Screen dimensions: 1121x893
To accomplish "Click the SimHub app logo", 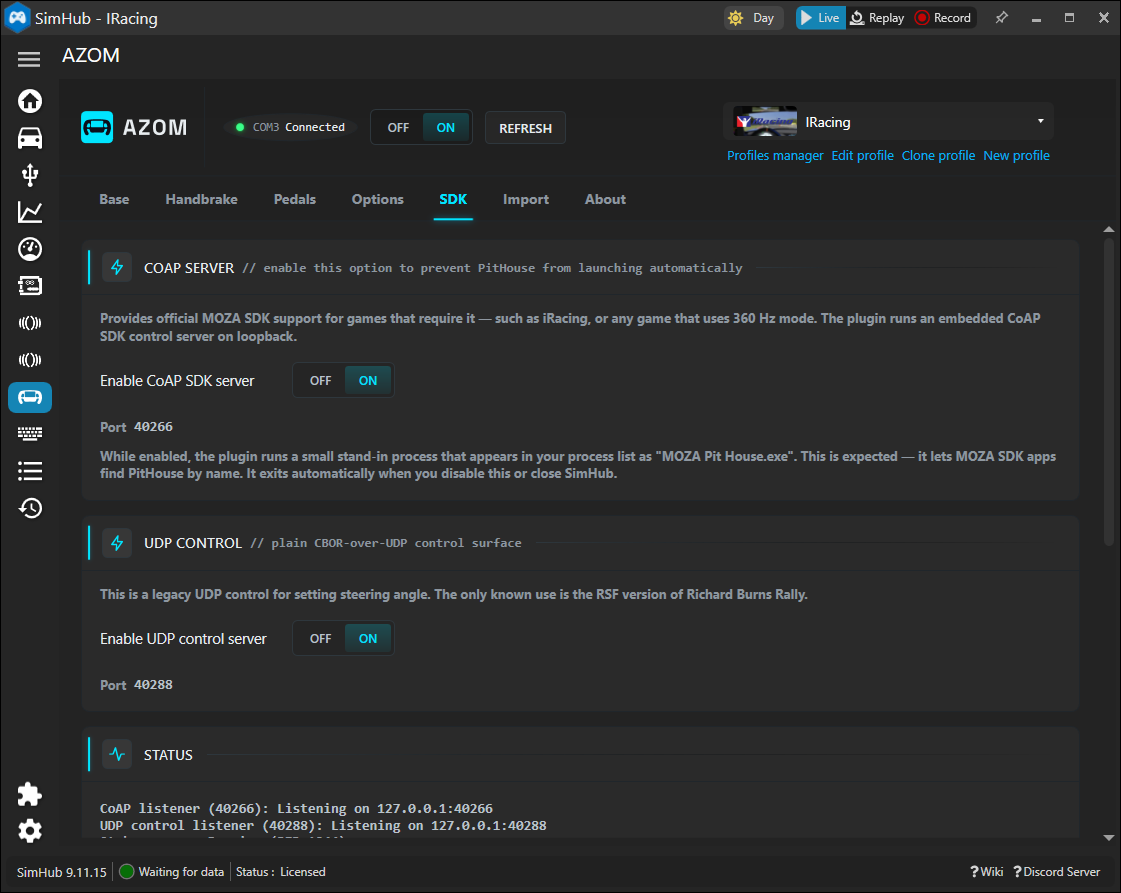I will (x=17, y=17).
